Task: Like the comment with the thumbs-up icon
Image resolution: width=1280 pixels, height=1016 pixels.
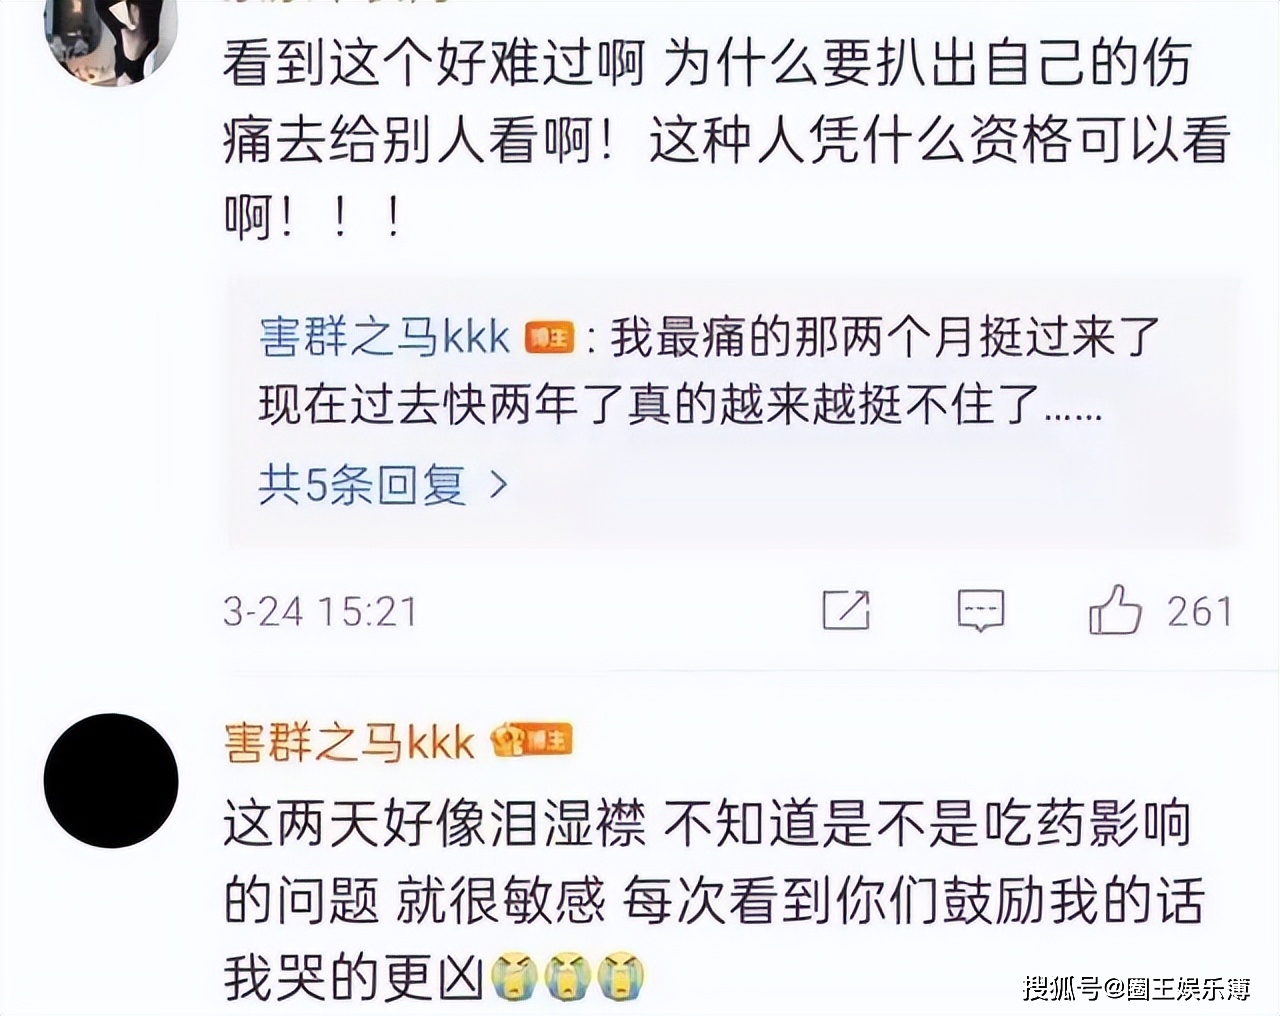Action: 1115,609
